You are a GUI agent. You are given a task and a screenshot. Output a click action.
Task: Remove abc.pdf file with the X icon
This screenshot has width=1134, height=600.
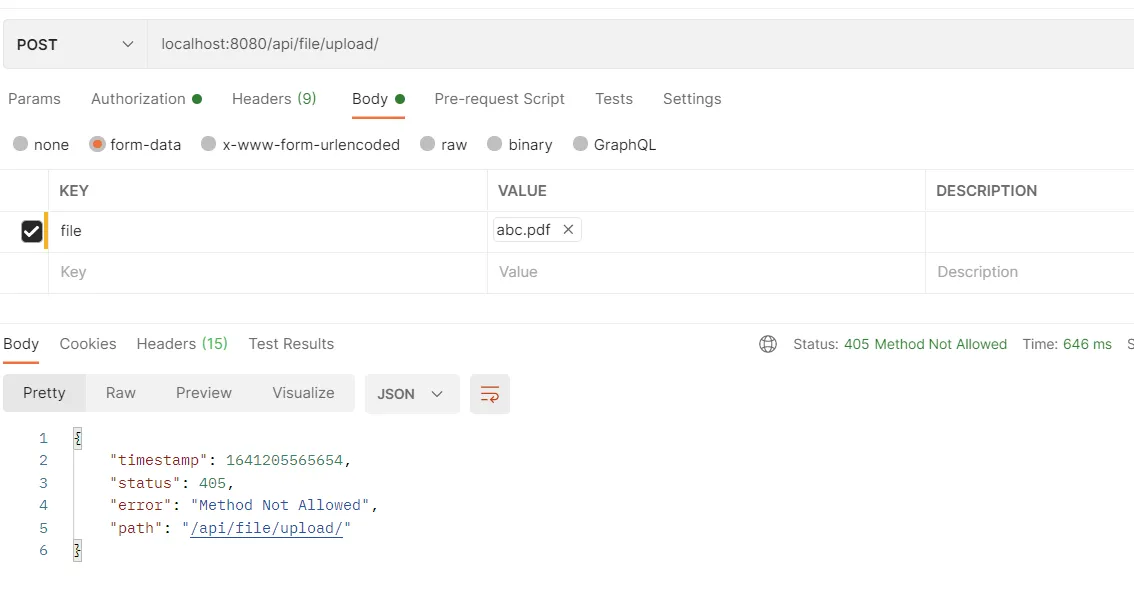pyautogui.click(x=568, y=230)
